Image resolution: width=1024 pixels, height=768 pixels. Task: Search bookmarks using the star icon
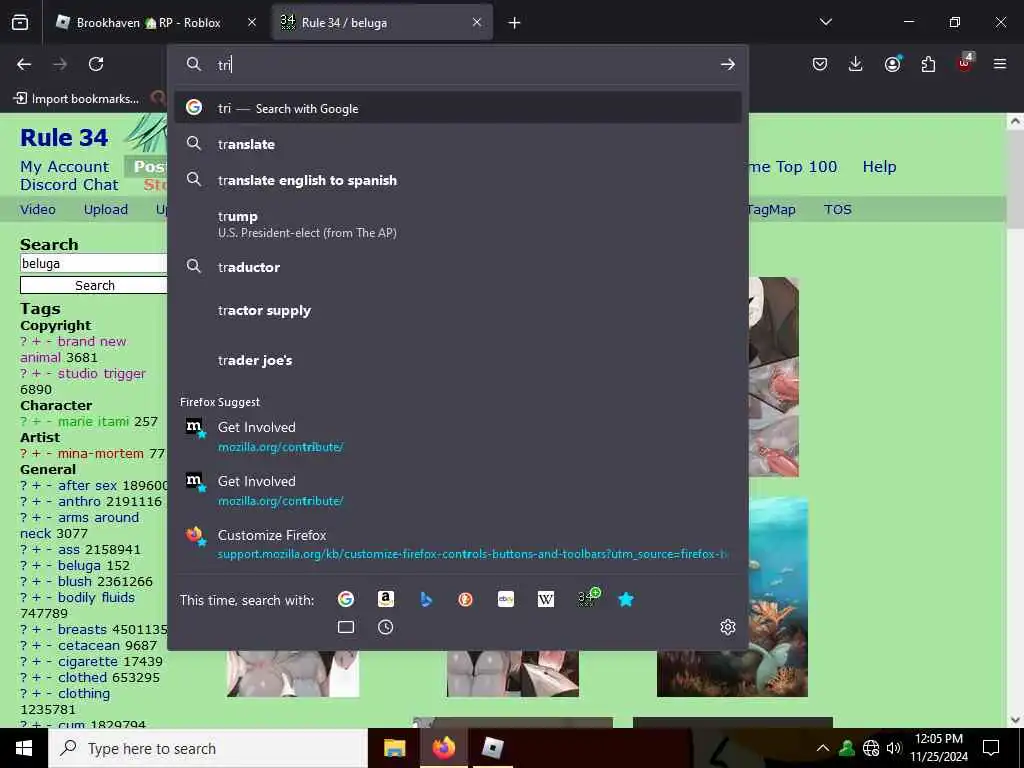click(626, 599)
